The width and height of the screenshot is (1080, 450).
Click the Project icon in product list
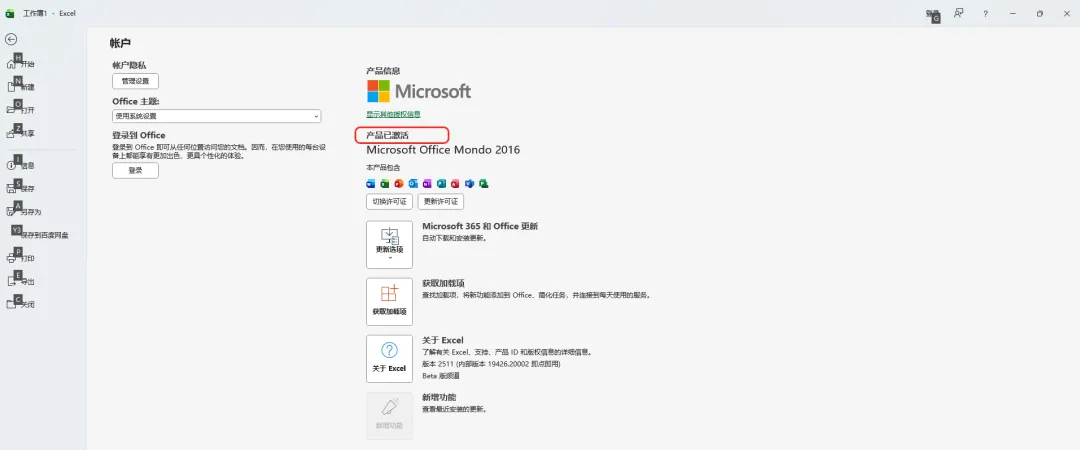pos(484,183)
